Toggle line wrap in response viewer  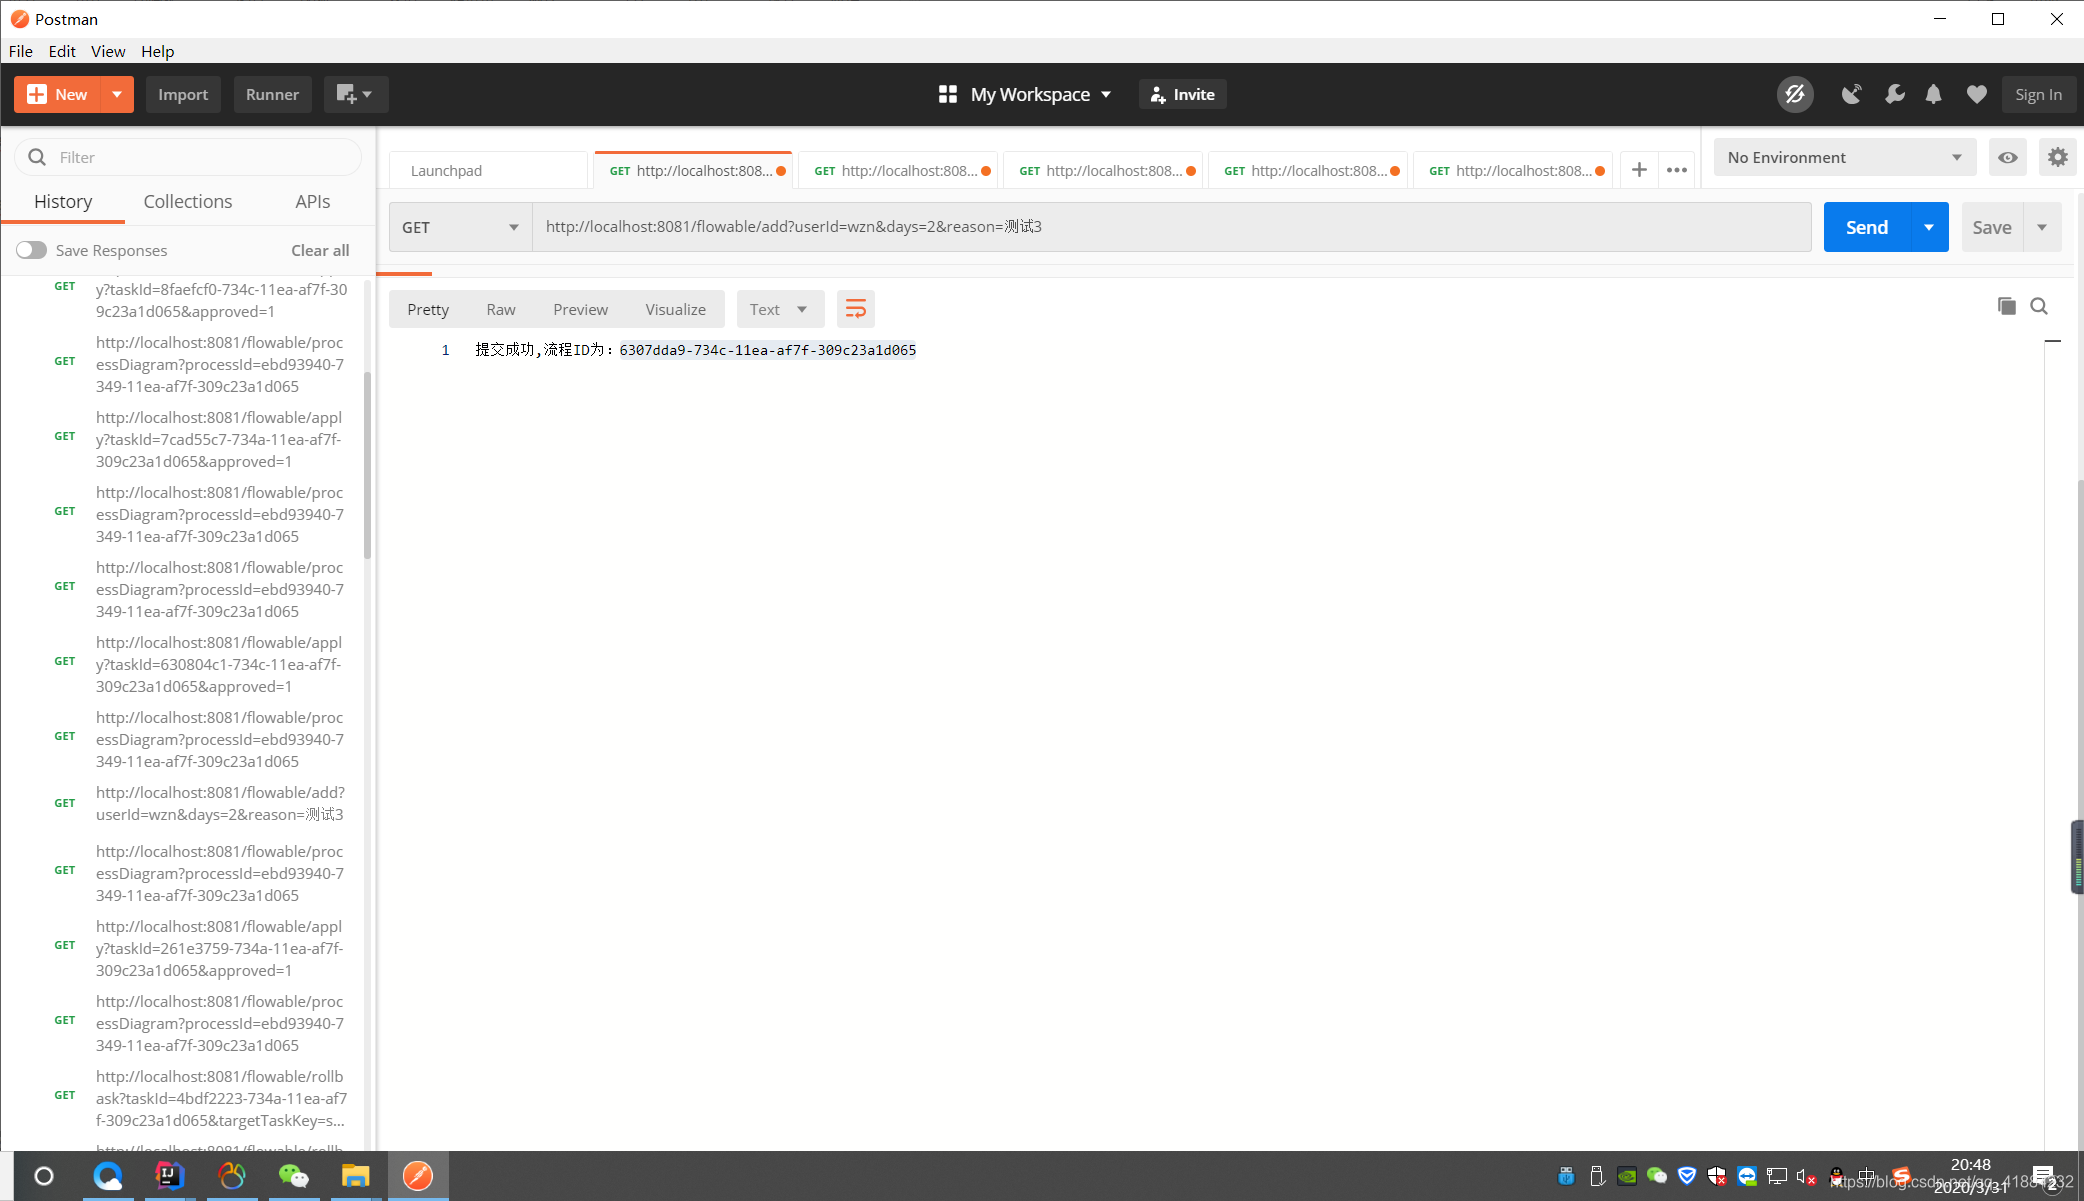(855, 308)
